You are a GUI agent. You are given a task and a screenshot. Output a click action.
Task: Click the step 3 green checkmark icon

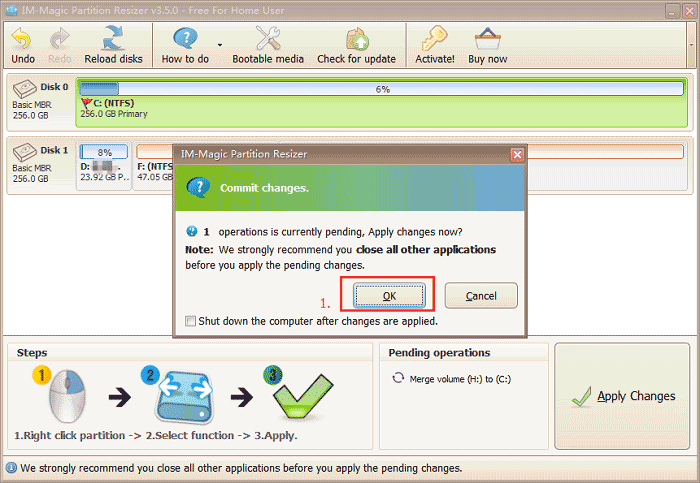tap(303, 396)
